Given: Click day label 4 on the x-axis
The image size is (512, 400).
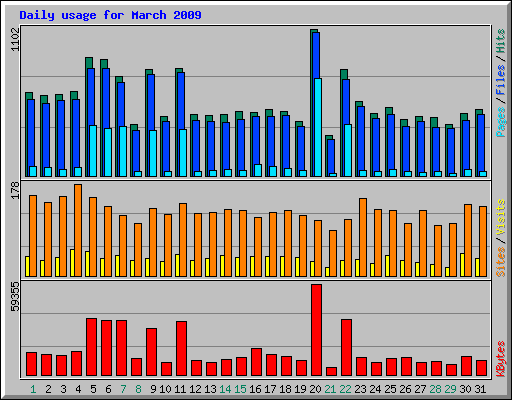Looking at the screenshot, I should pos(78,389).
